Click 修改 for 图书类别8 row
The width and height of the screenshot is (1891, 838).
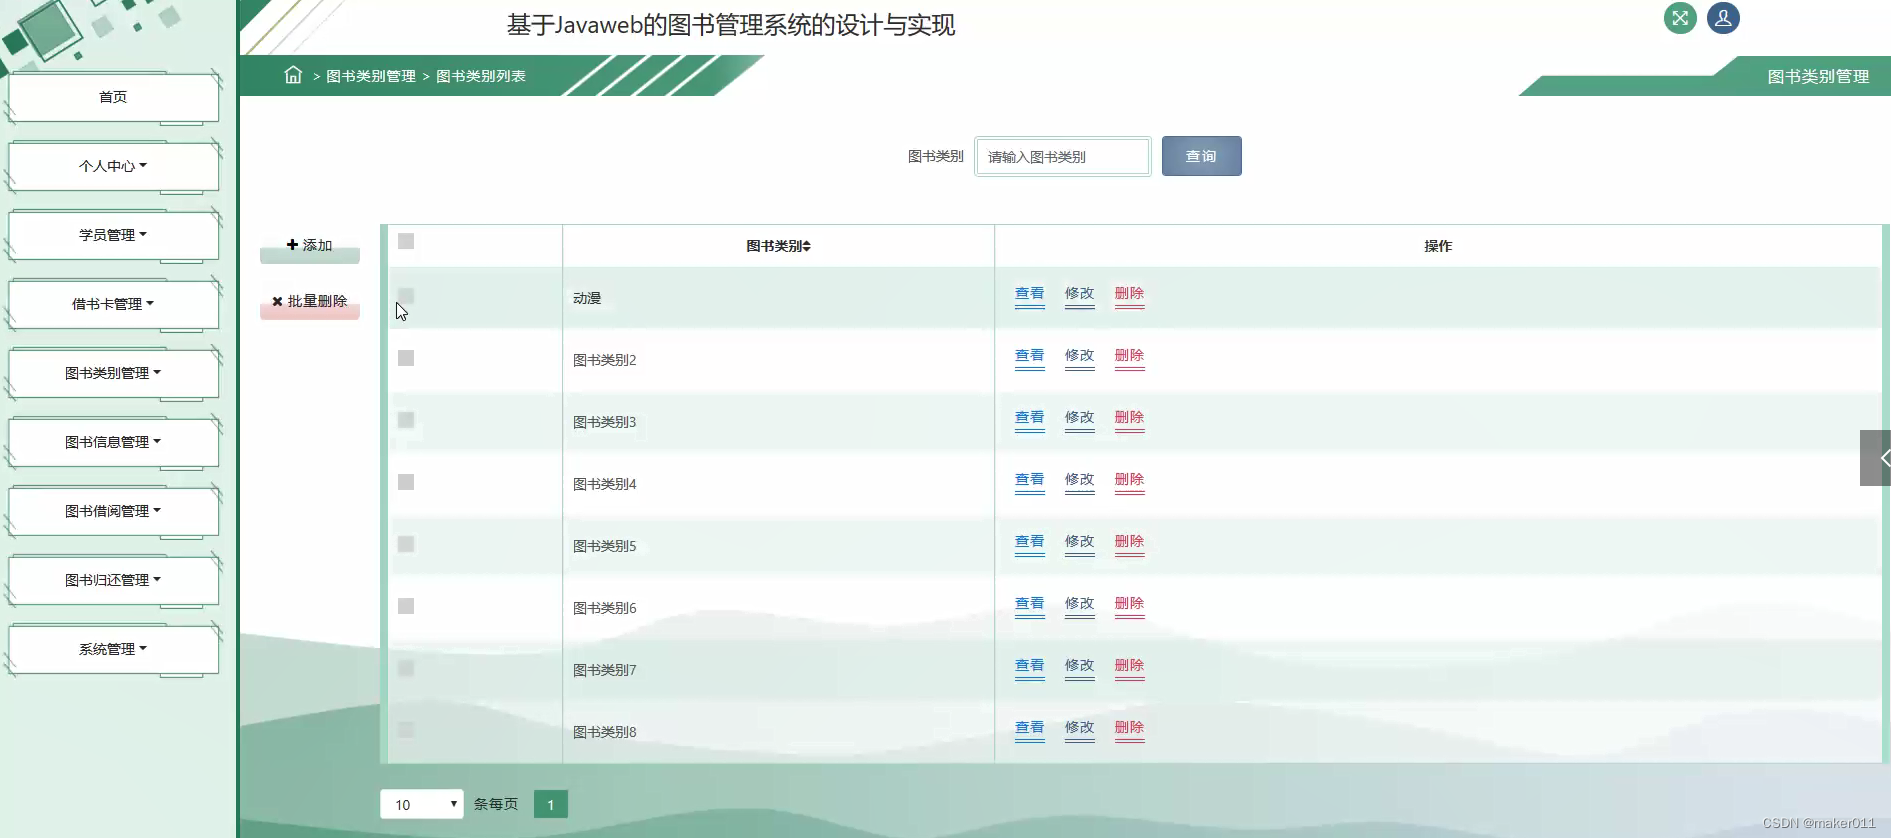1079,728
